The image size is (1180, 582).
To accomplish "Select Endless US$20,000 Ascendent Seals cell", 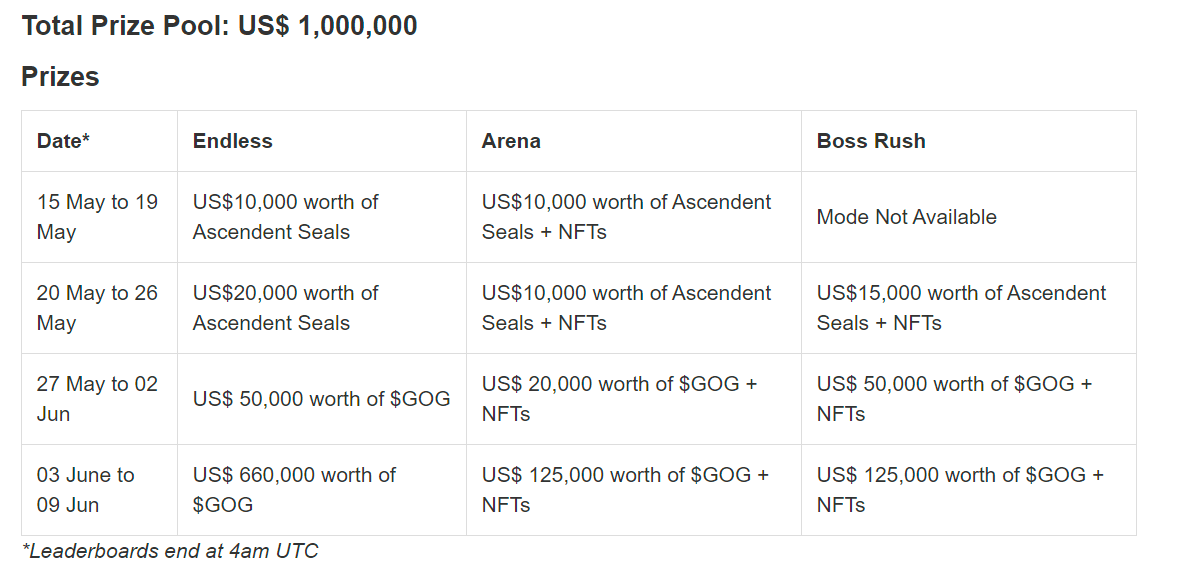I will (x=285, y=308).
